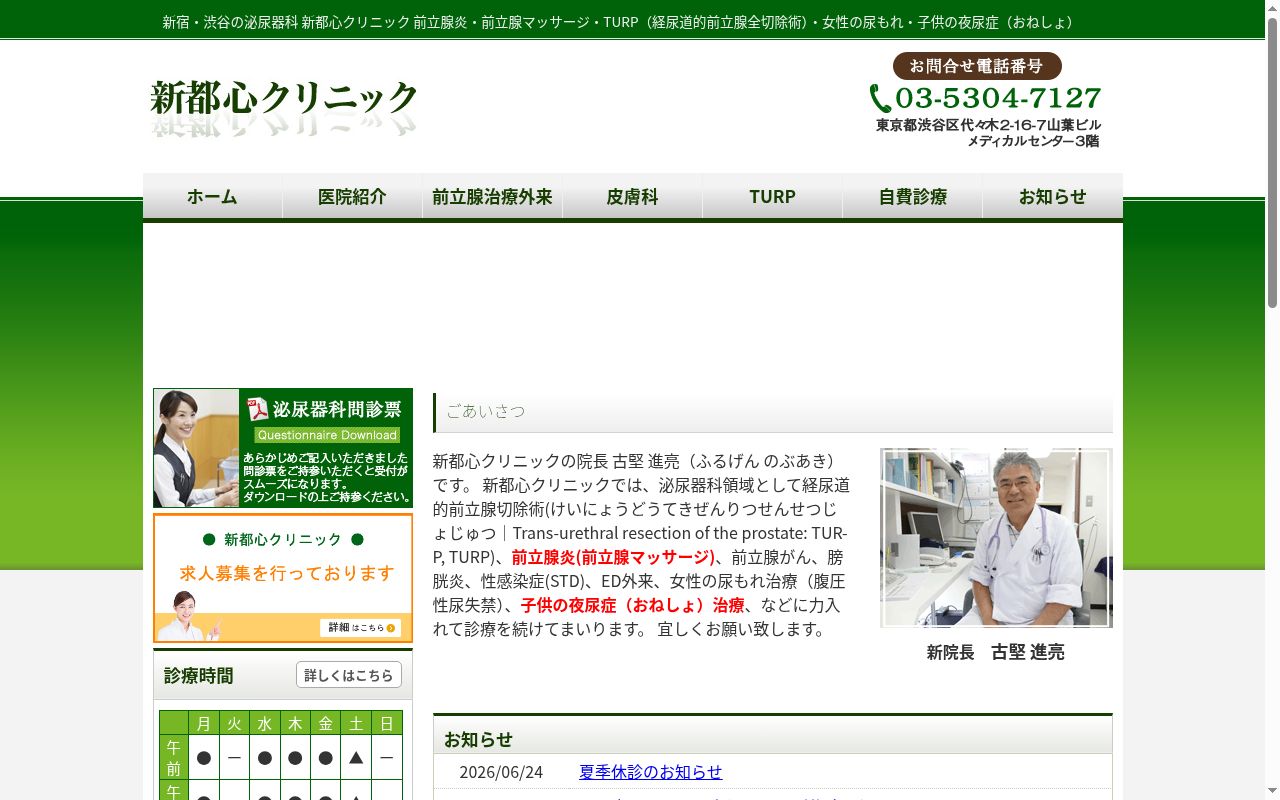Click the scrollbar up arrow
Screen dimensions: 1280x800
coord(1272,8)
